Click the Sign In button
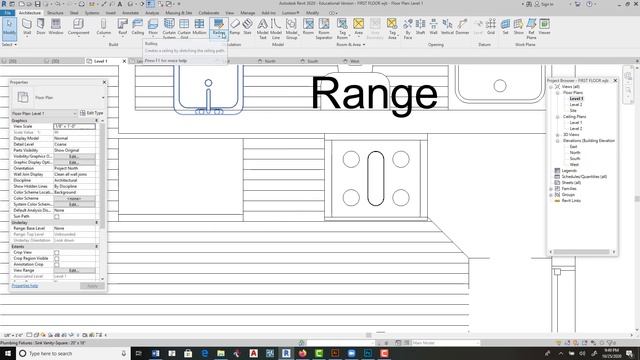Image resolution: width=640 pixels, height=360 pixels. click(544, 4)
